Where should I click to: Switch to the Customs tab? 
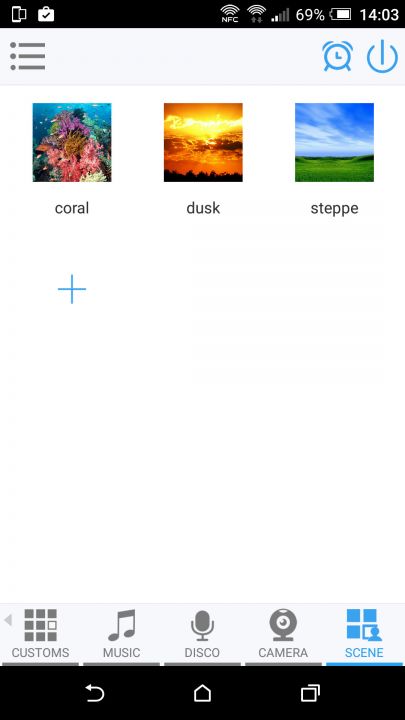40,635
